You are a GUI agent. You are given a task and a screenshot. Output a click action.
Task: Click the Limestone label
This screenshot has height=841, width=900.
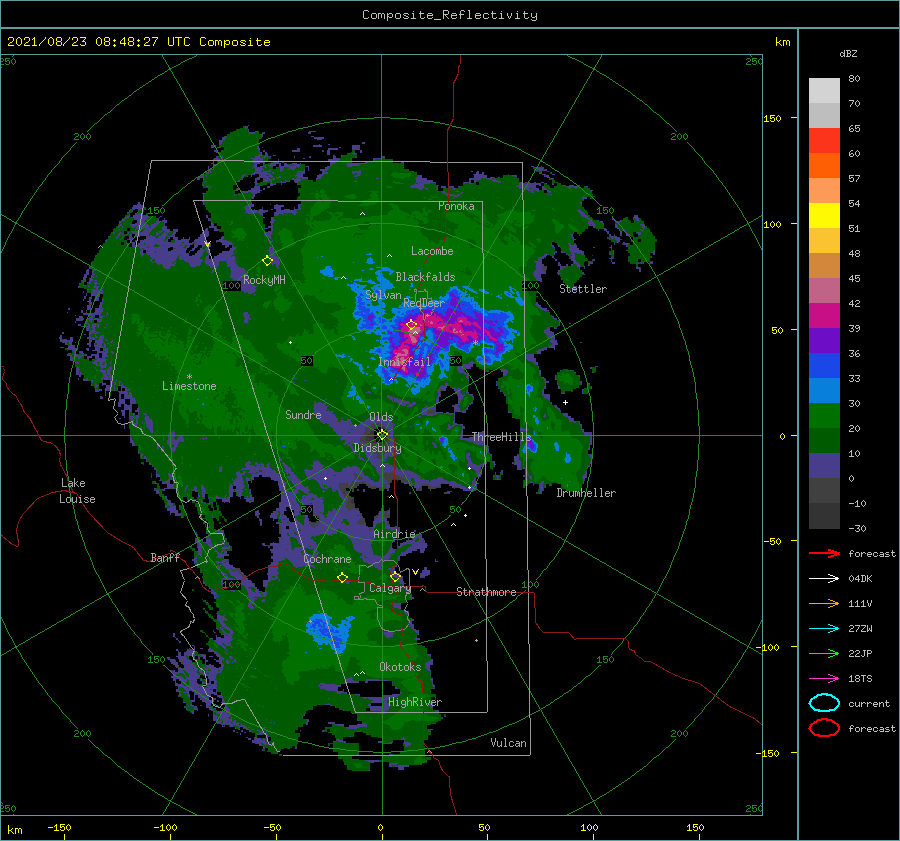[189, 386]
